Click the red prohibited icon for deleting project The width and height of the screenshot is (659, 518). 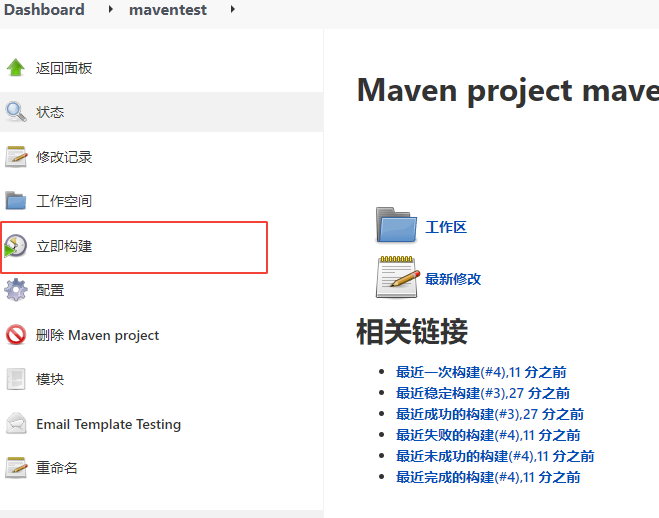point(16,335)
